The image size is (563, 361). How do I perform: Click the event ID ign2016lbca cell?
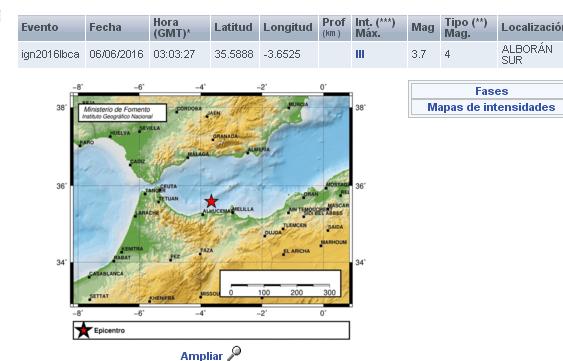click(x=51, y=54)
